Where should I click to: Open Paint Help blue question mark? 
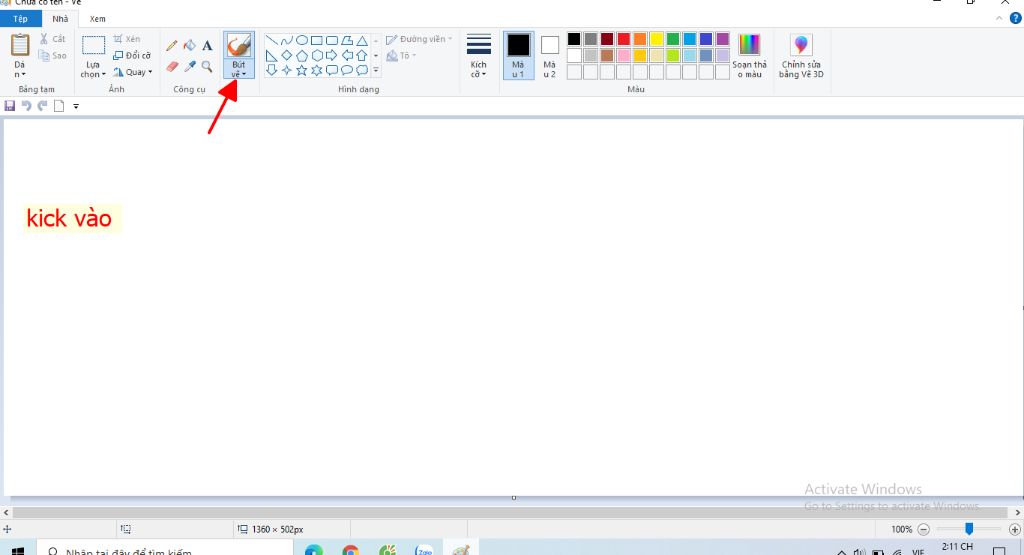pos(1016,18)
